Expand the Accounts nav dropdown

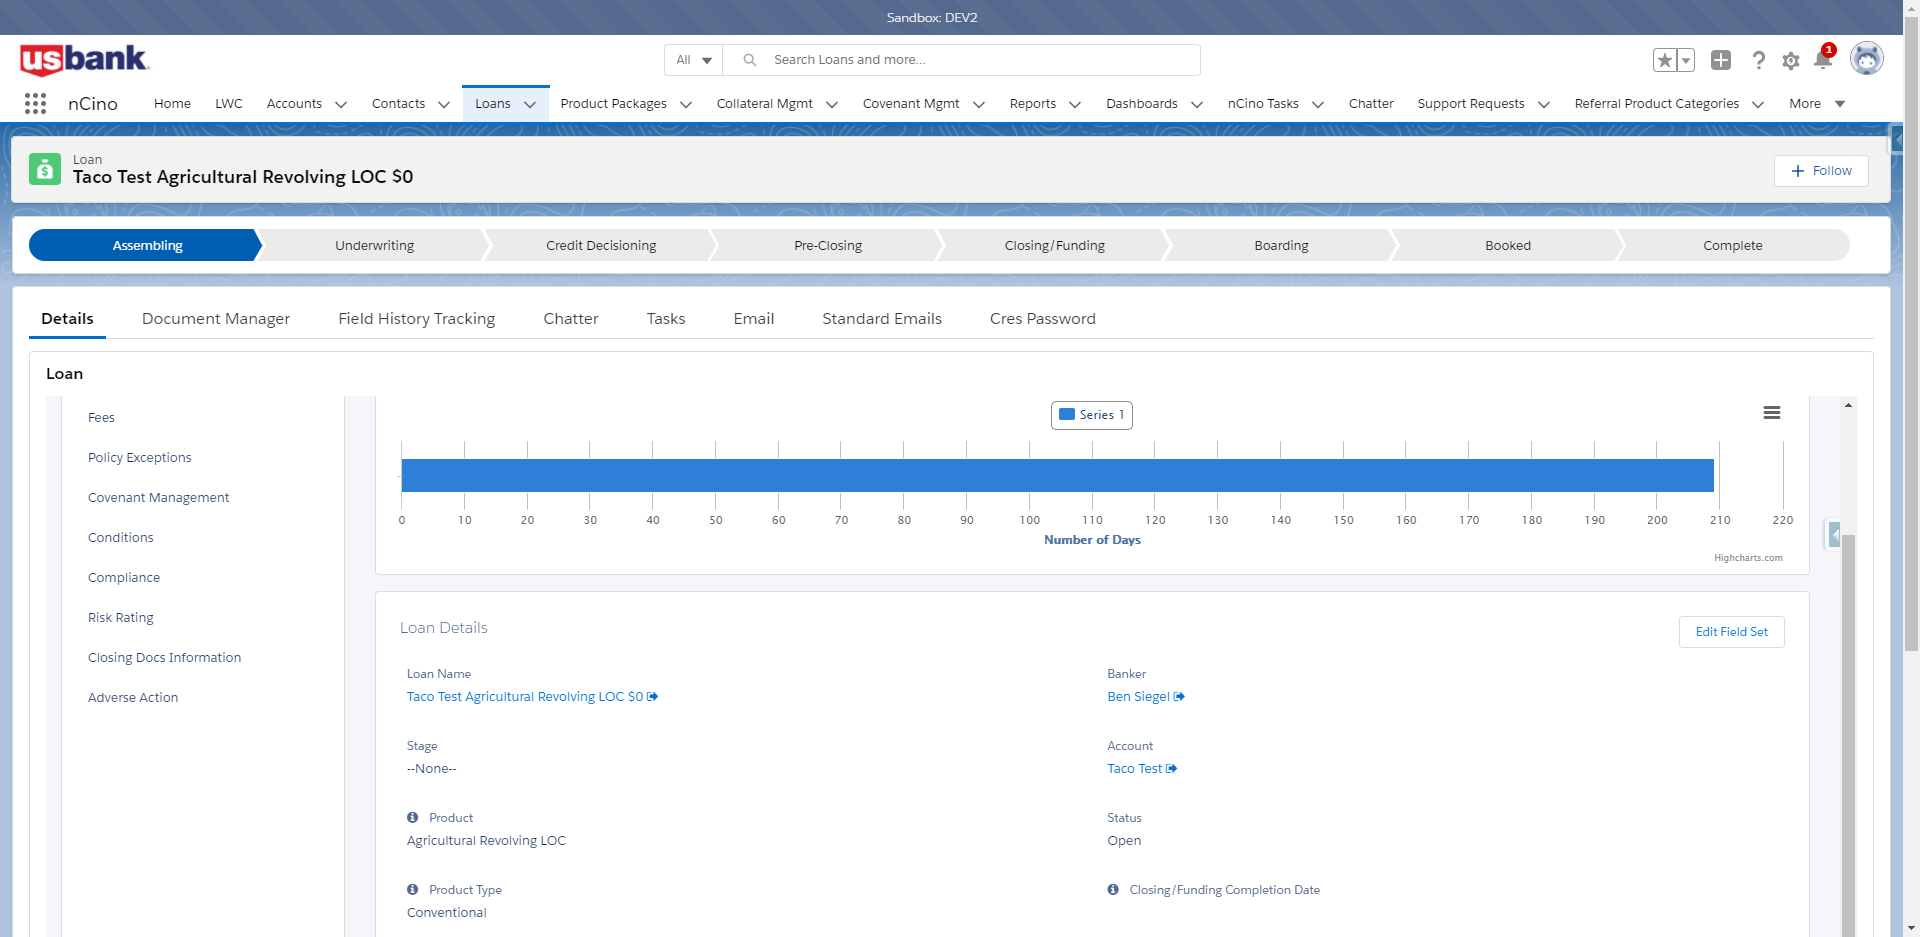pos(340,104)
